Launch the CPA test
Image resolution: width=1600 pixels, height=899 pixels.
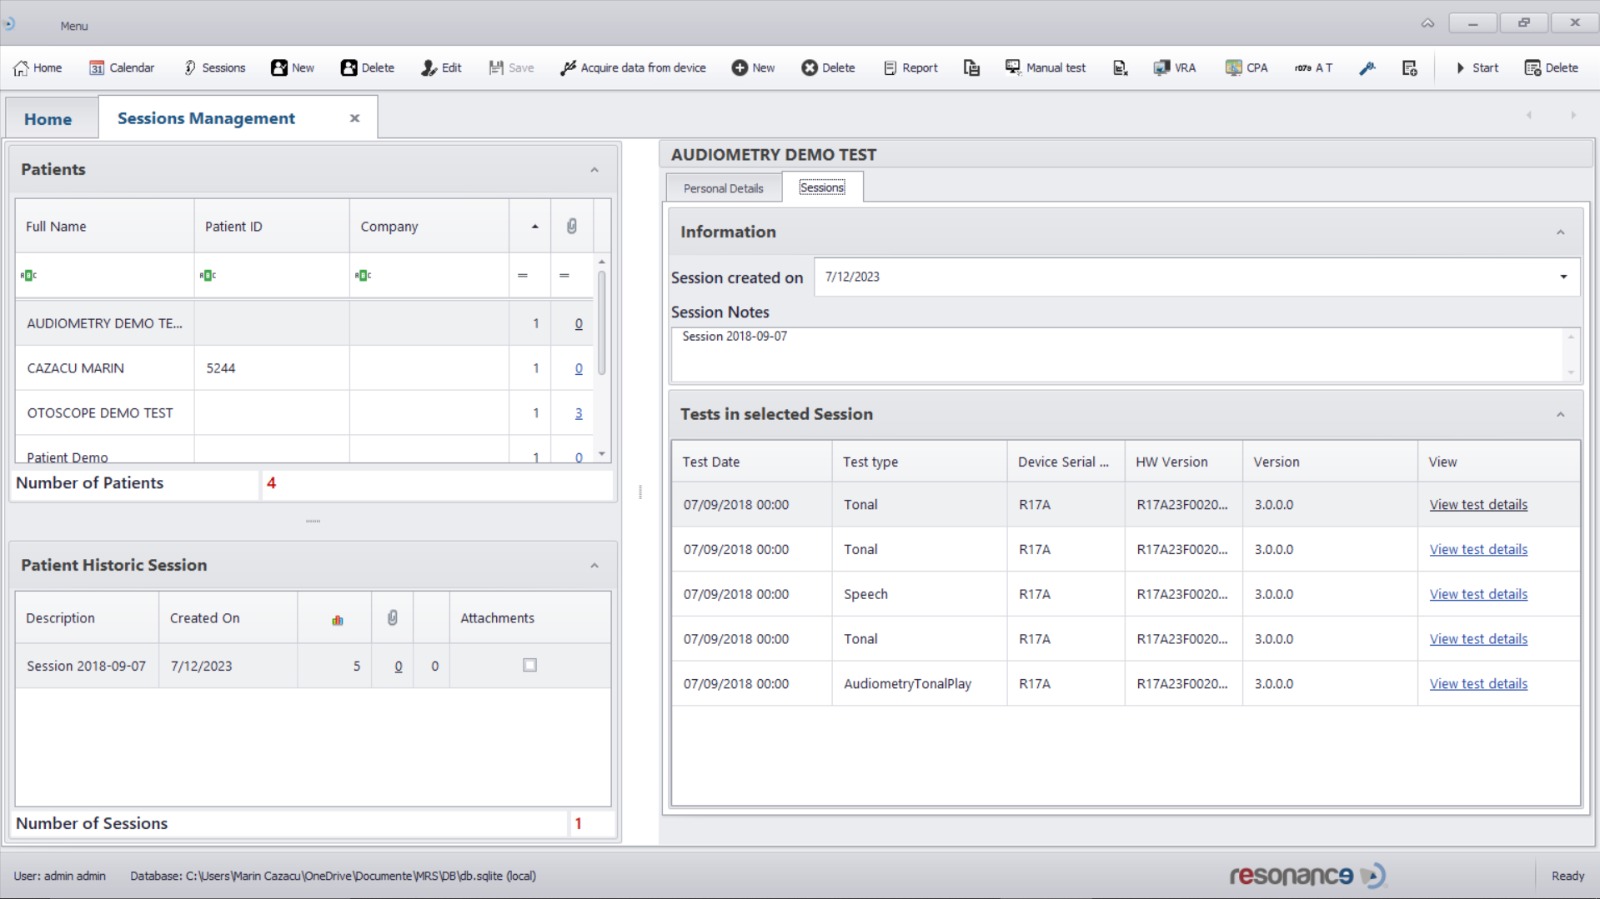1246,68
